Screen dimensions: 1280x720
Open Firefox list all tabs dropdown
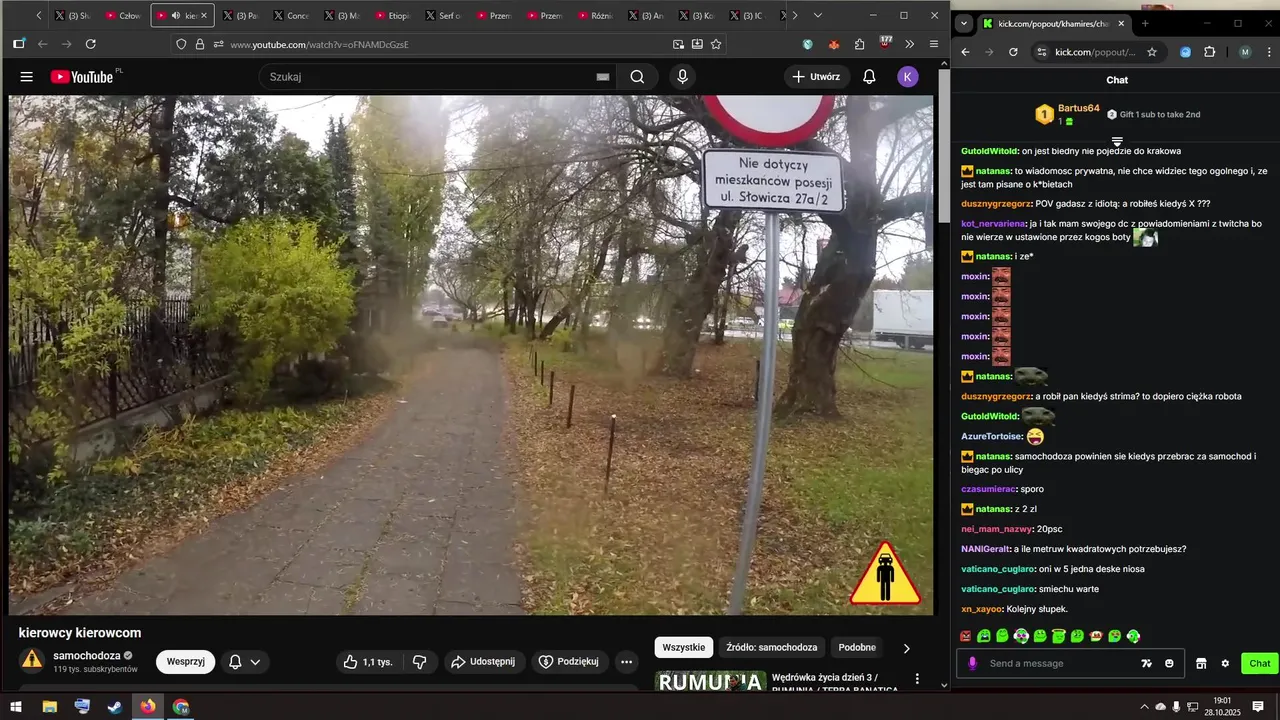click(818, 15)
